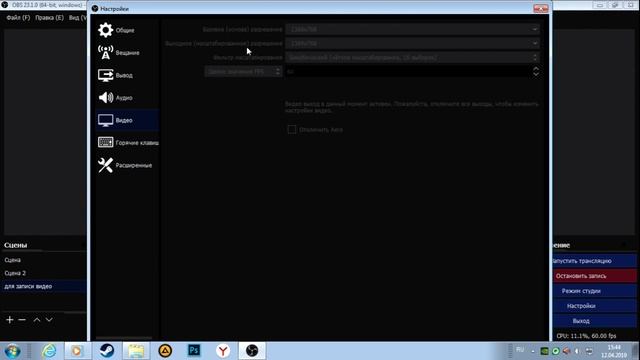Open the File (Файл) menu
Viewport: 640px width, 360px height.
18,18
